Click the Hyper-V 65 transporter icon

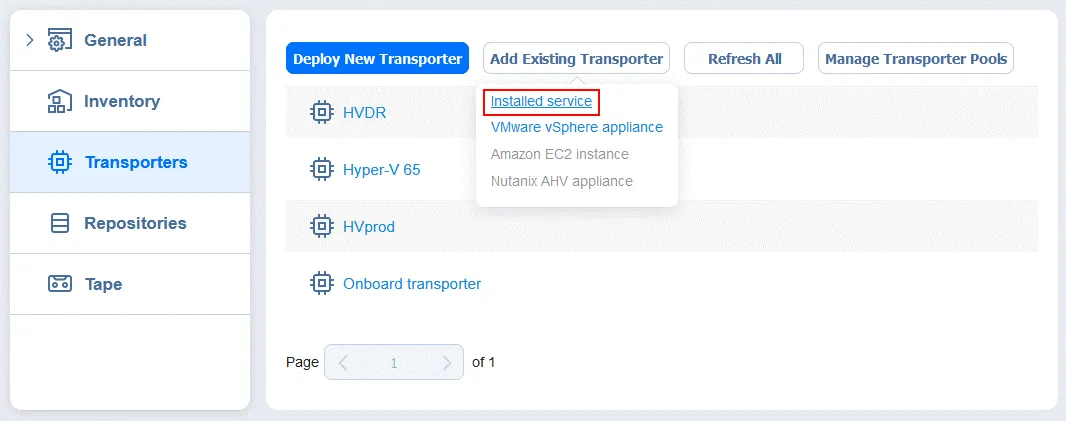[321, 170]
